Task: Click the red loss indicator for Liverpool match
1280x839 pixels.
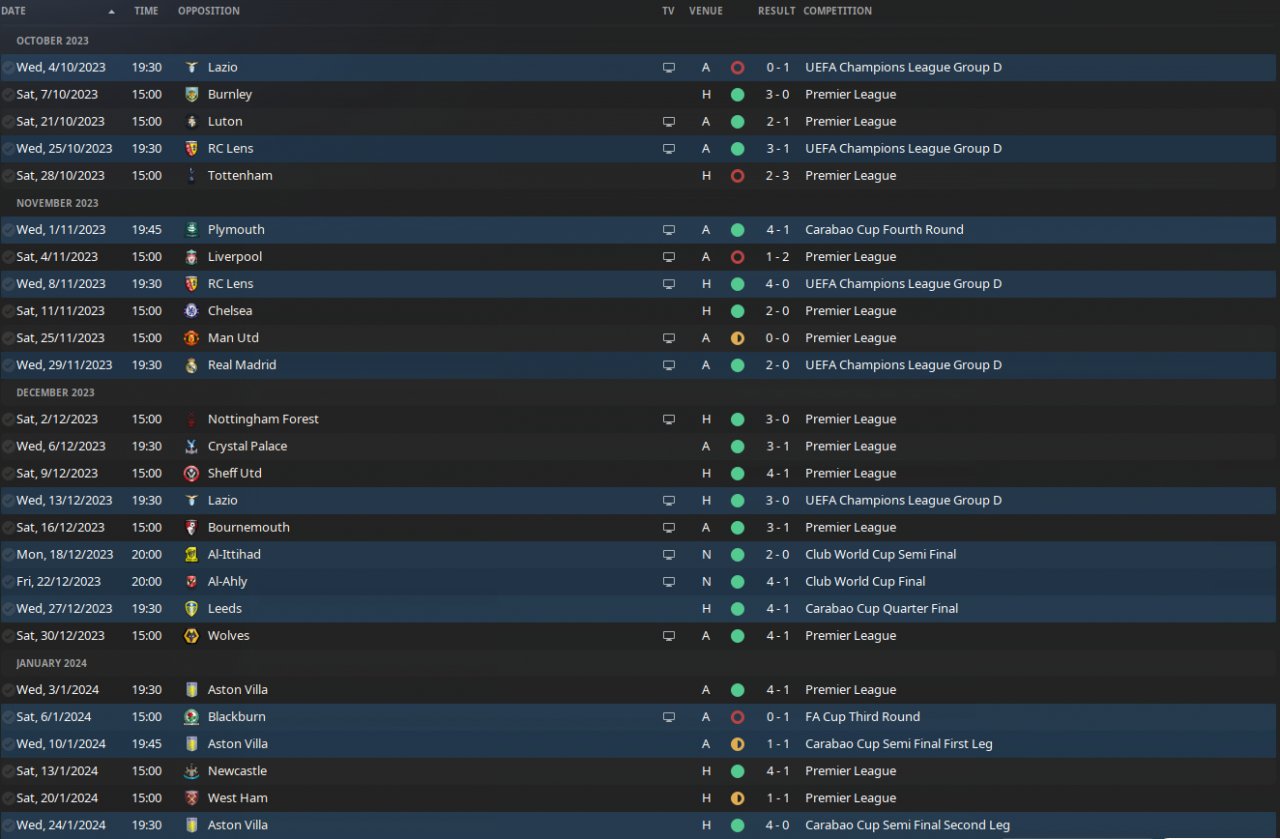Action: pyautogui.click(x=737, y=257)
